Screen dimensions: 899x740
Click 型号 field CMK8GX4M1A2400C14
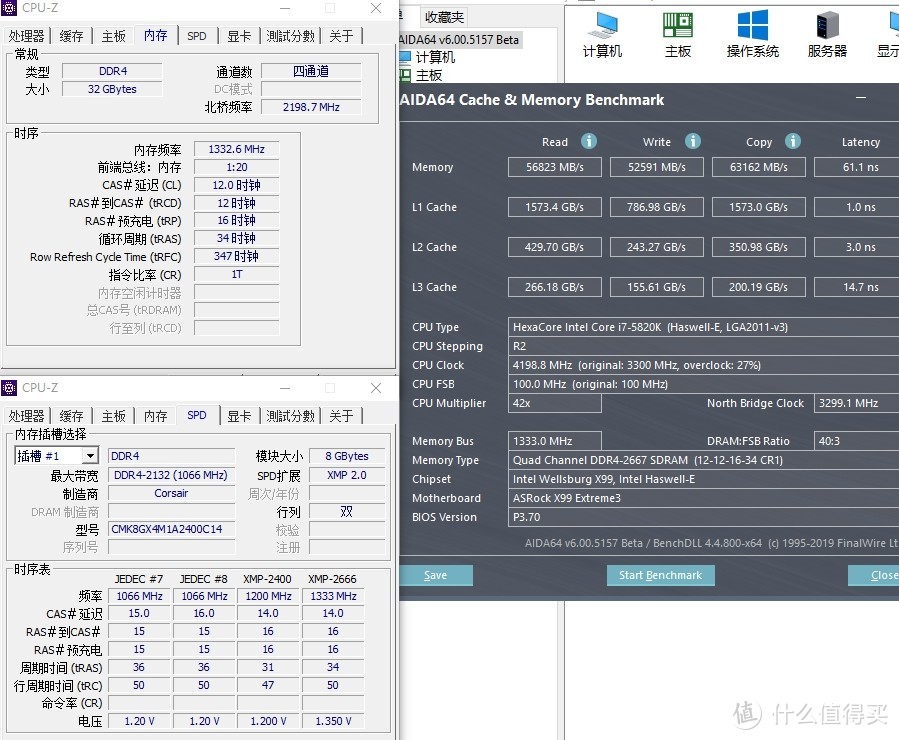pos(171,529)
